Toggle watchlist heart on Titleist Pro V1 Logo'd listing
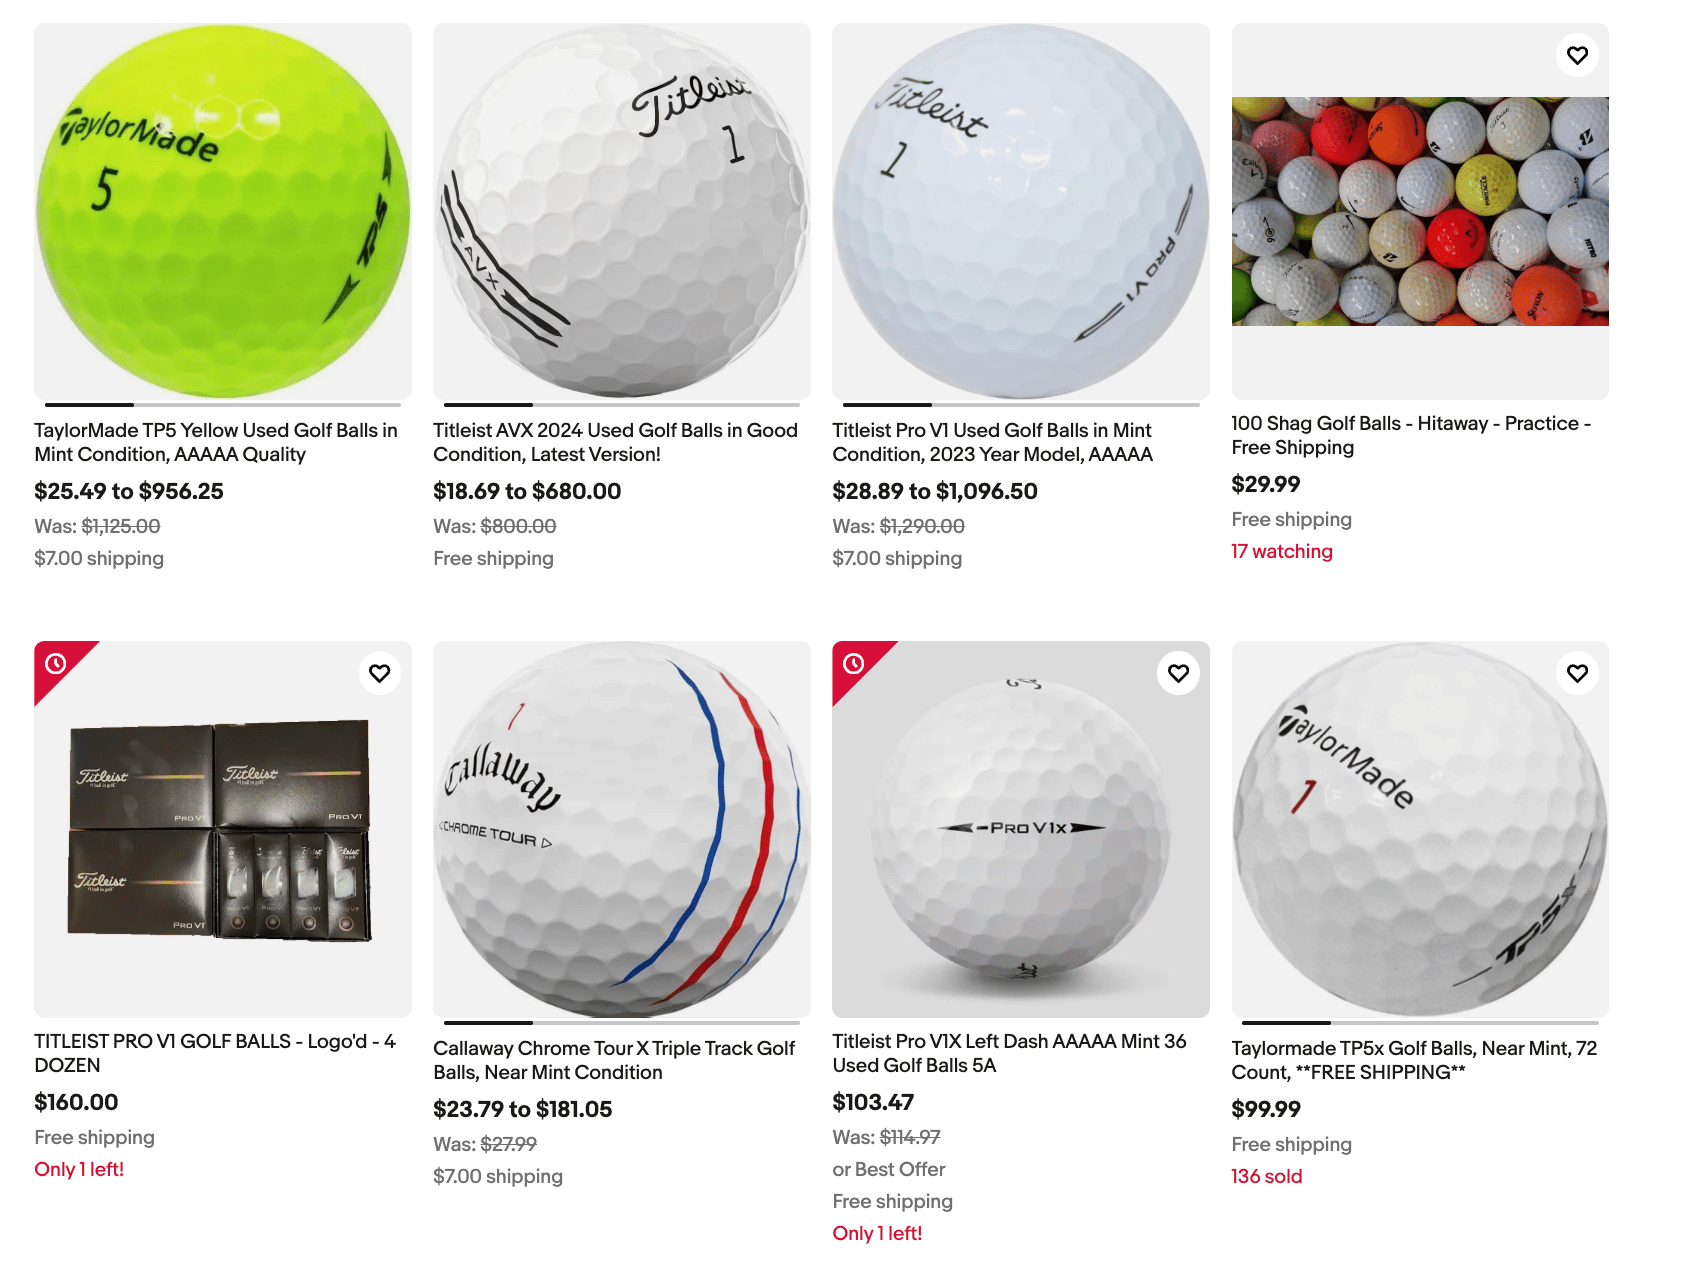 point(379,673)
